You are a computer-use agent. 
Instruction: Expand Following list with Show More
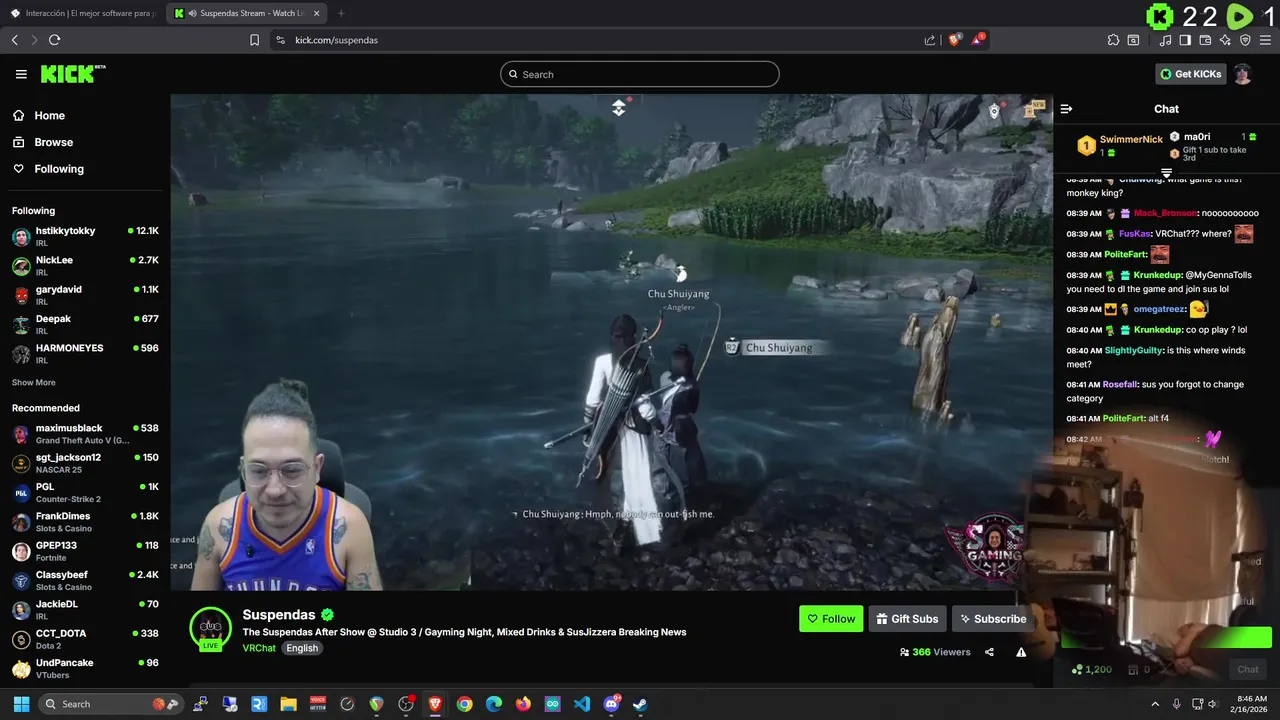pos(33,383)
